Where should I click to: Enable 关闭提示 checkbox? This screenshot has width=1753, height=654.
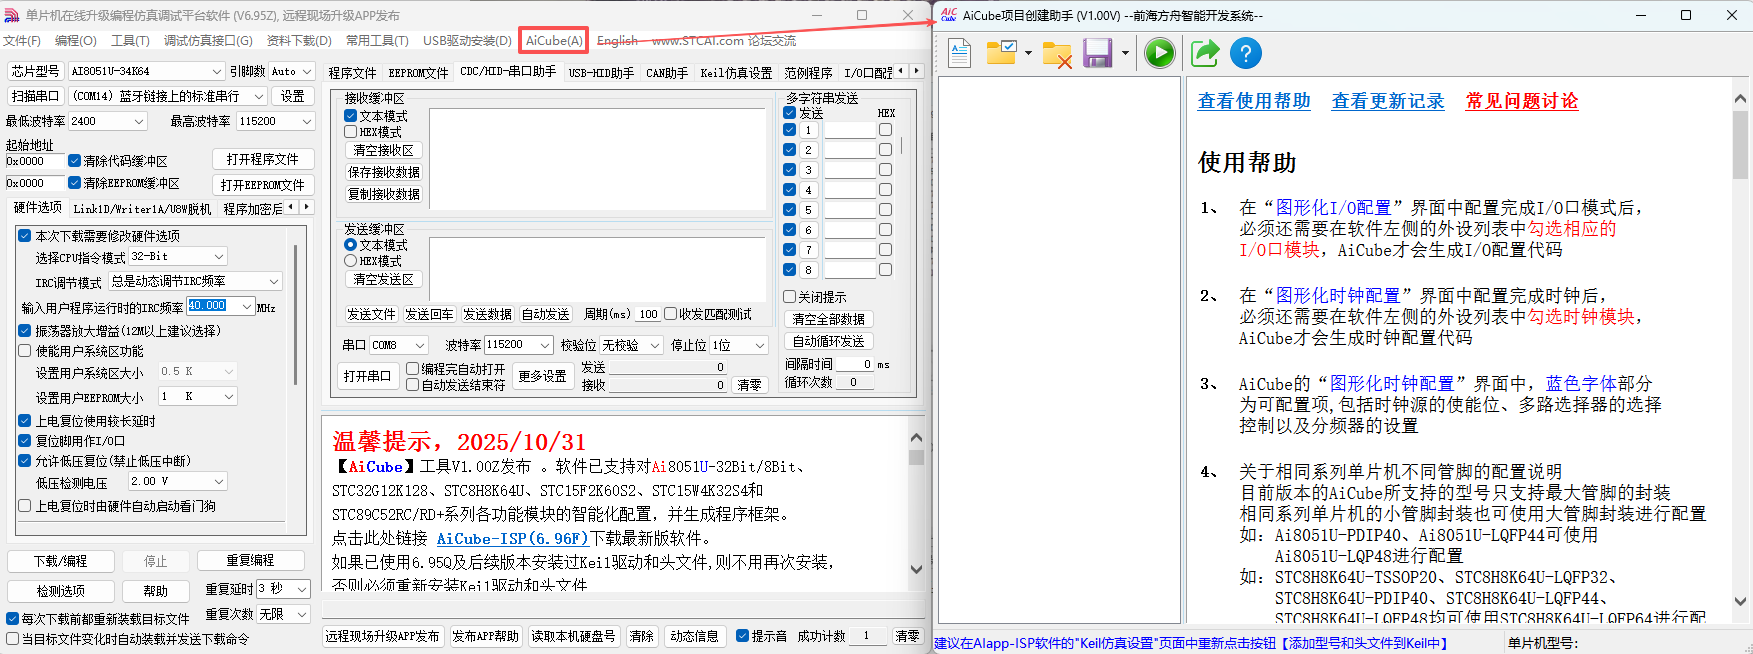point(790,297)
